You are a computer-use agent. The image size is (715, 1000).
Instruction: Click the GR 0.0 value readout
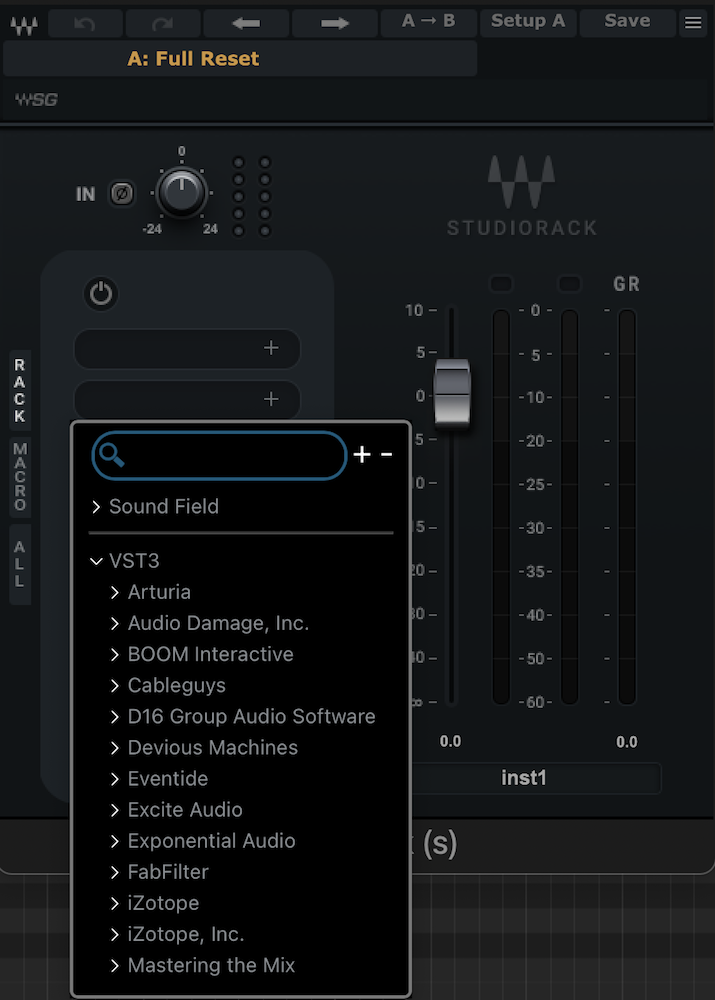point(627,742)
